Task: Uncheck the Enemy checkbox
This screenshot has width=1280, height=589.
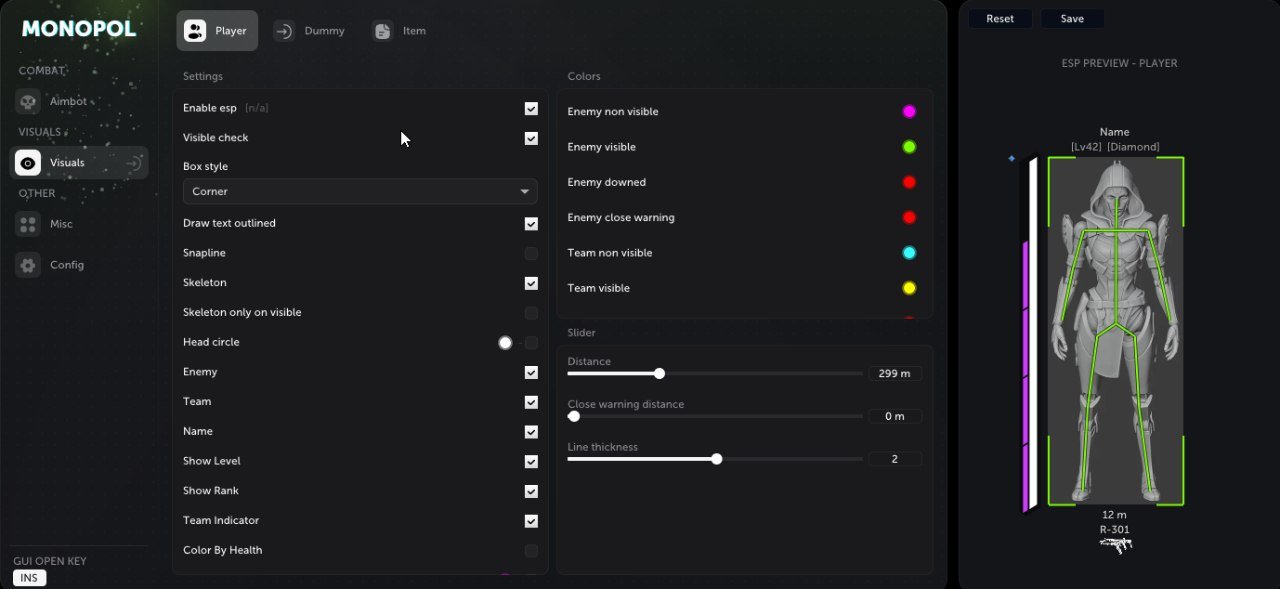Action: (x=531, y=372)
